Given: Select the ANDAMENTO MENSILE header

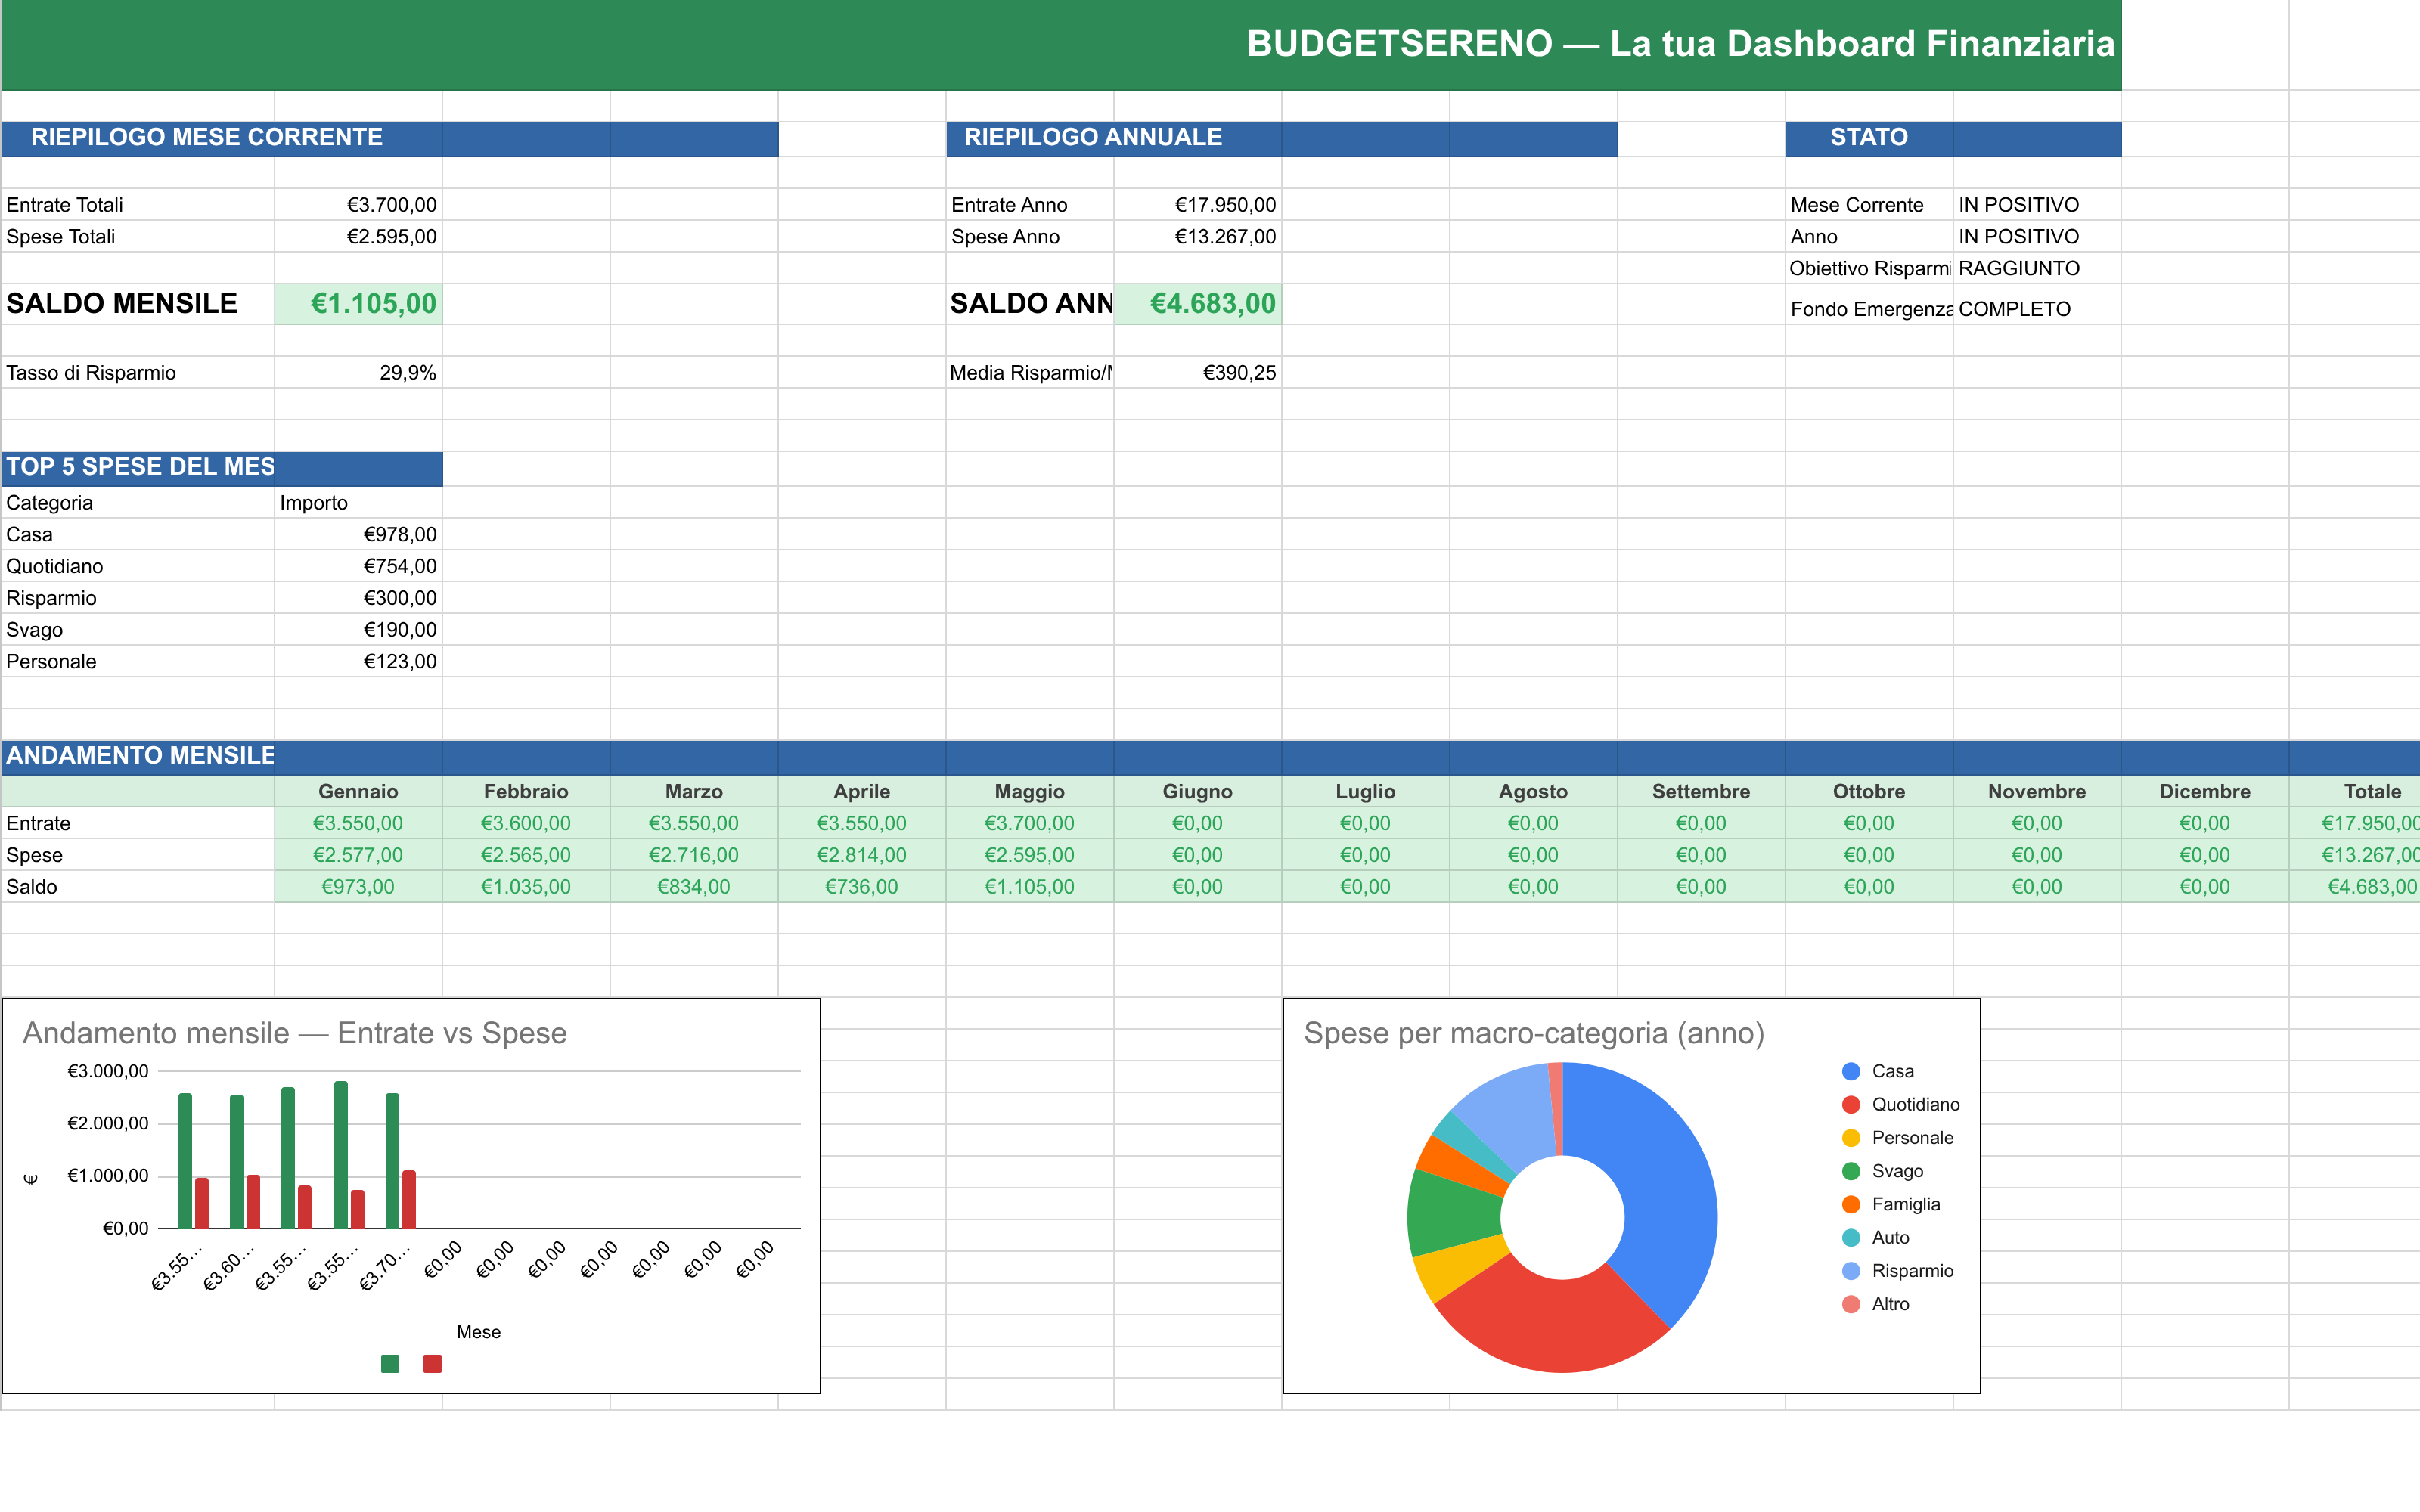Looking at the screenshot, I should [1210, 757].
